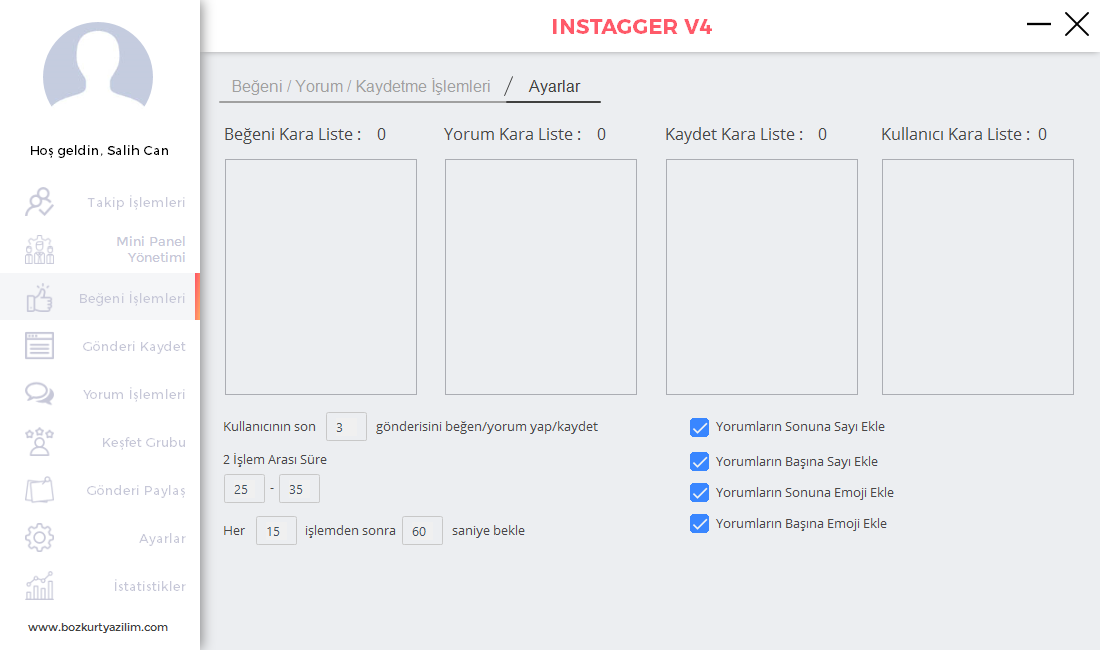1100x650 pixels.
Task: Open İstatistikler sidebar label
Action: (149, 586)
